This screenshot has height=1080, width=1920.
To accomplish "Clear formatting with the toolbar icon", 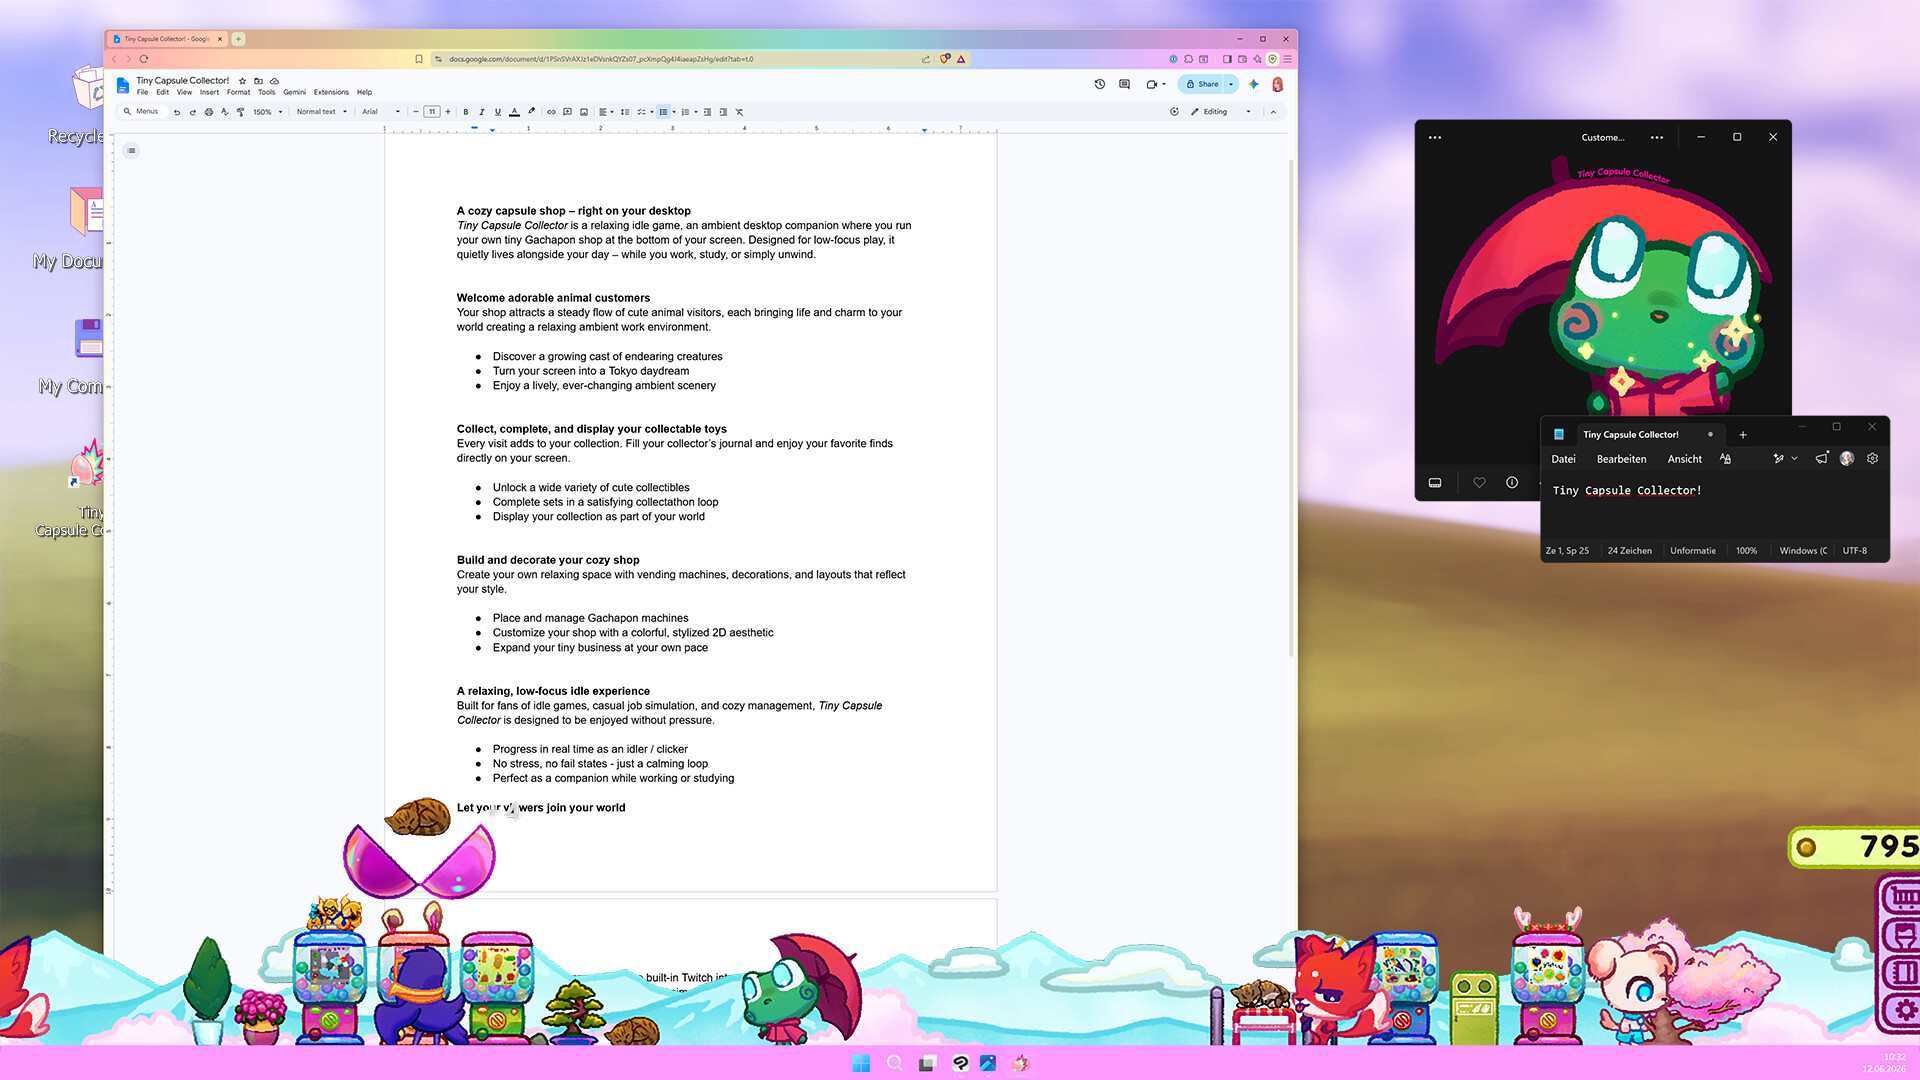I will (740, 112).
